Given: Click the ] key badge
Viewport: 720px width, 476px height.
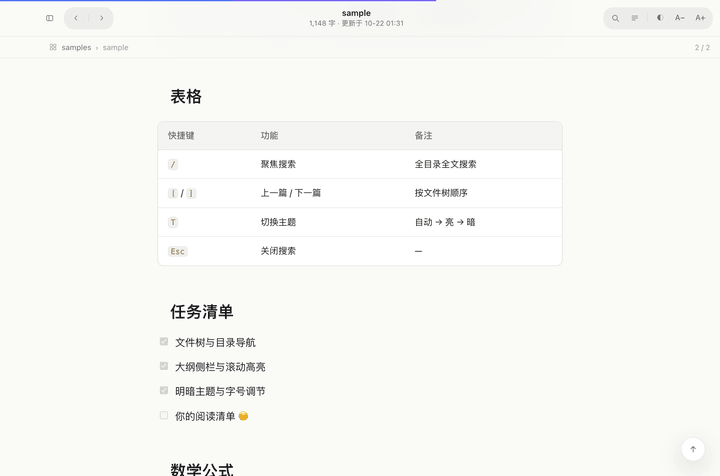Looking at the screenshot, I should click(x=191, y=193).
